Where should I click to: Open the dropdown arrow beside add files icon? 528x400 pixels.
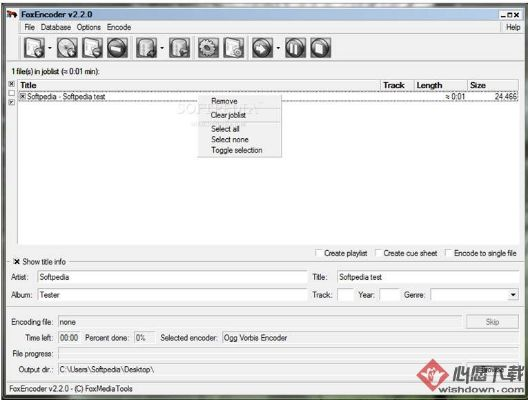tap(50, 48)
